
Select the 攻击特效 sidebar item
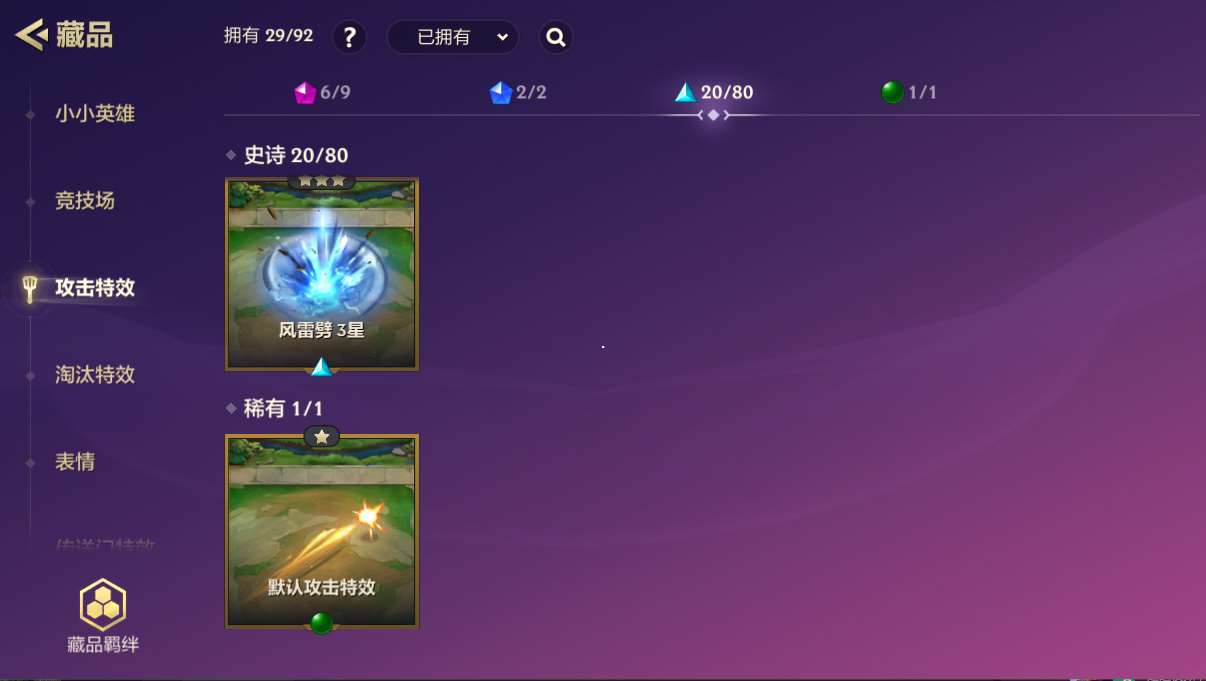[94, 288]
